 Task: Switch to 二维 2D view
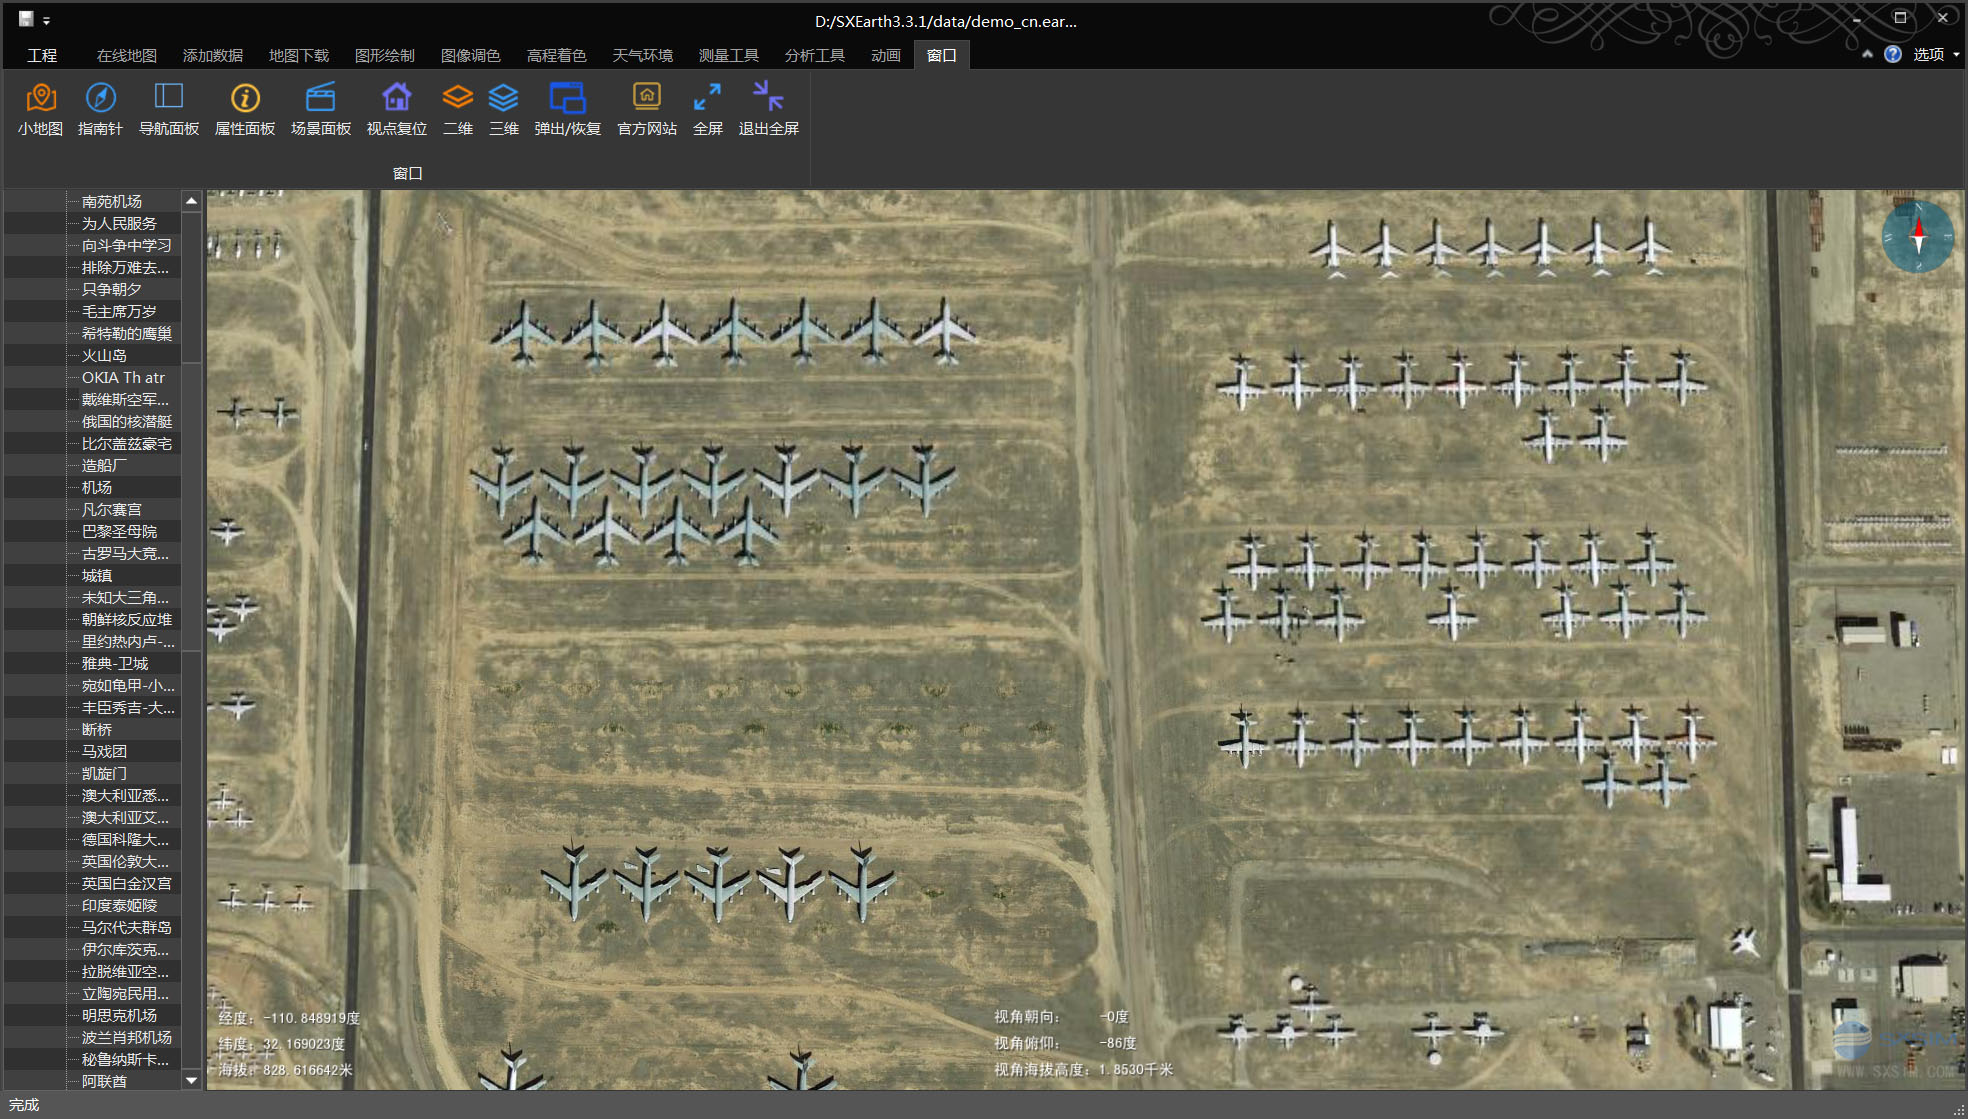coord(457,108)
